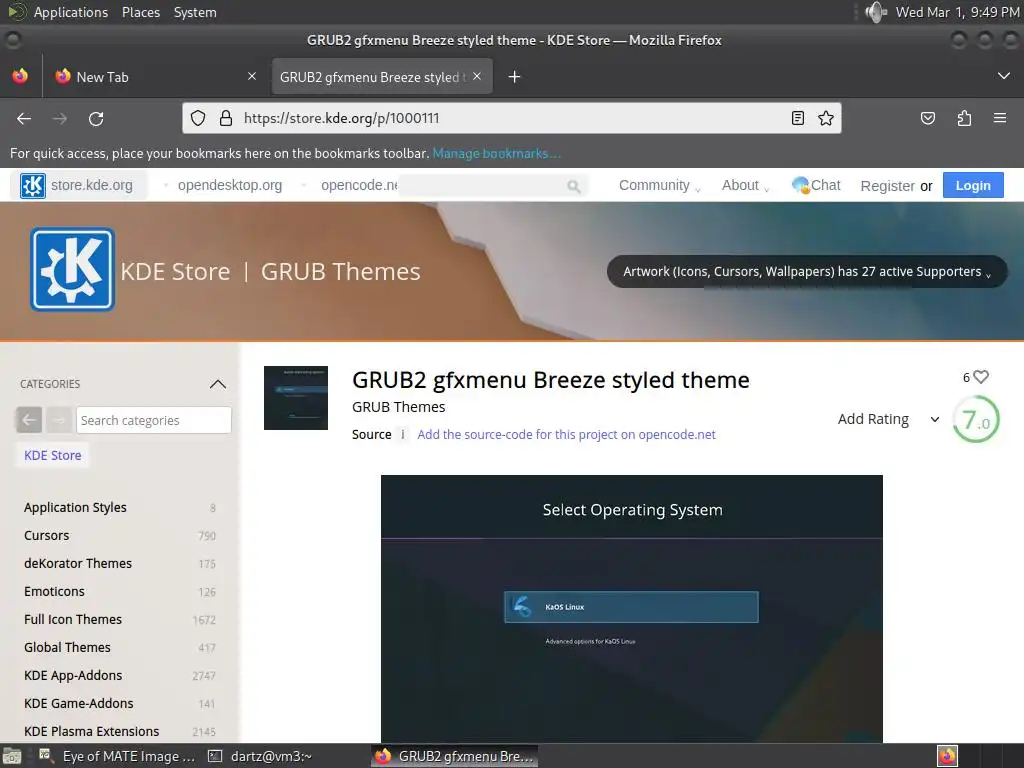Click Add the source-code on opencode.net link
Image resolution: width=1024 pixels, height=768 pixels.
(566, 434)
